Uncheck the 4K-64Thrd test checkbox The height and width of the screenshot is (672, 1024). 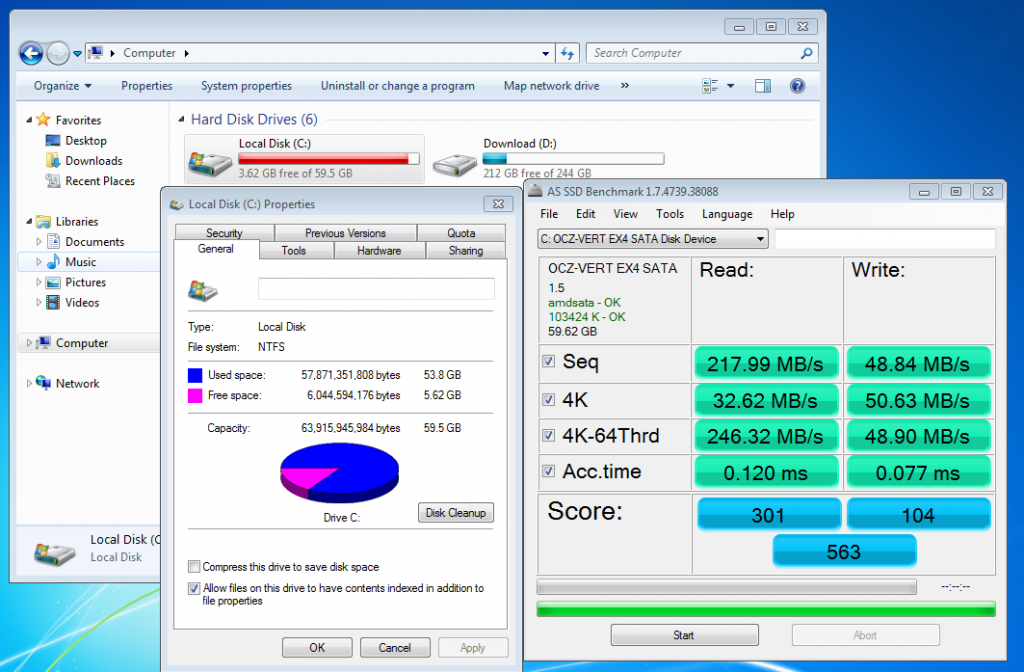point(547,435)
